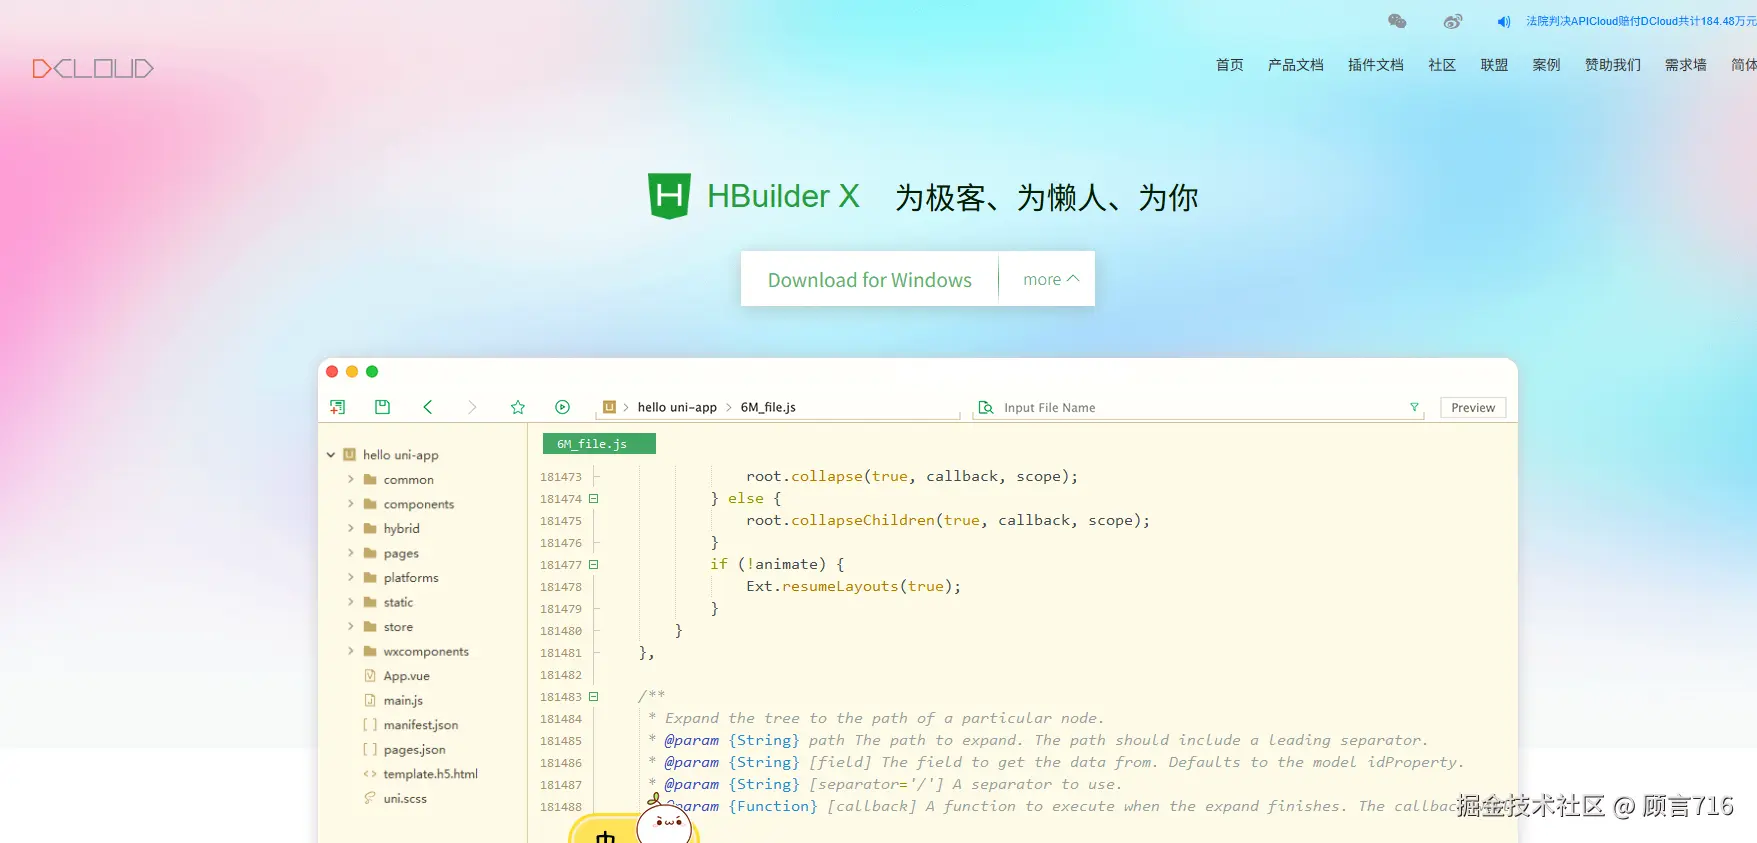
Task: Select App.vue in file tree
Action: click(406, 676)
